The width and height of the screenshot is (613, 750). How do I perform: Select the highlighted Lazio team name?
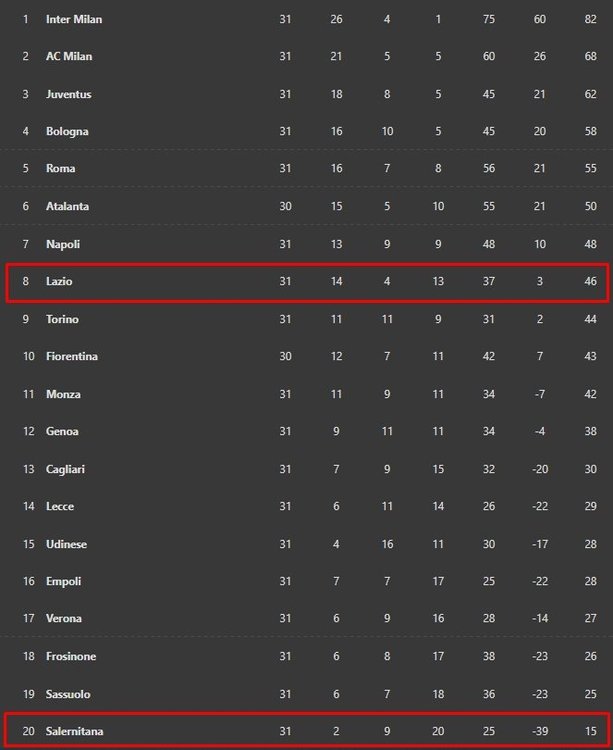59,281
